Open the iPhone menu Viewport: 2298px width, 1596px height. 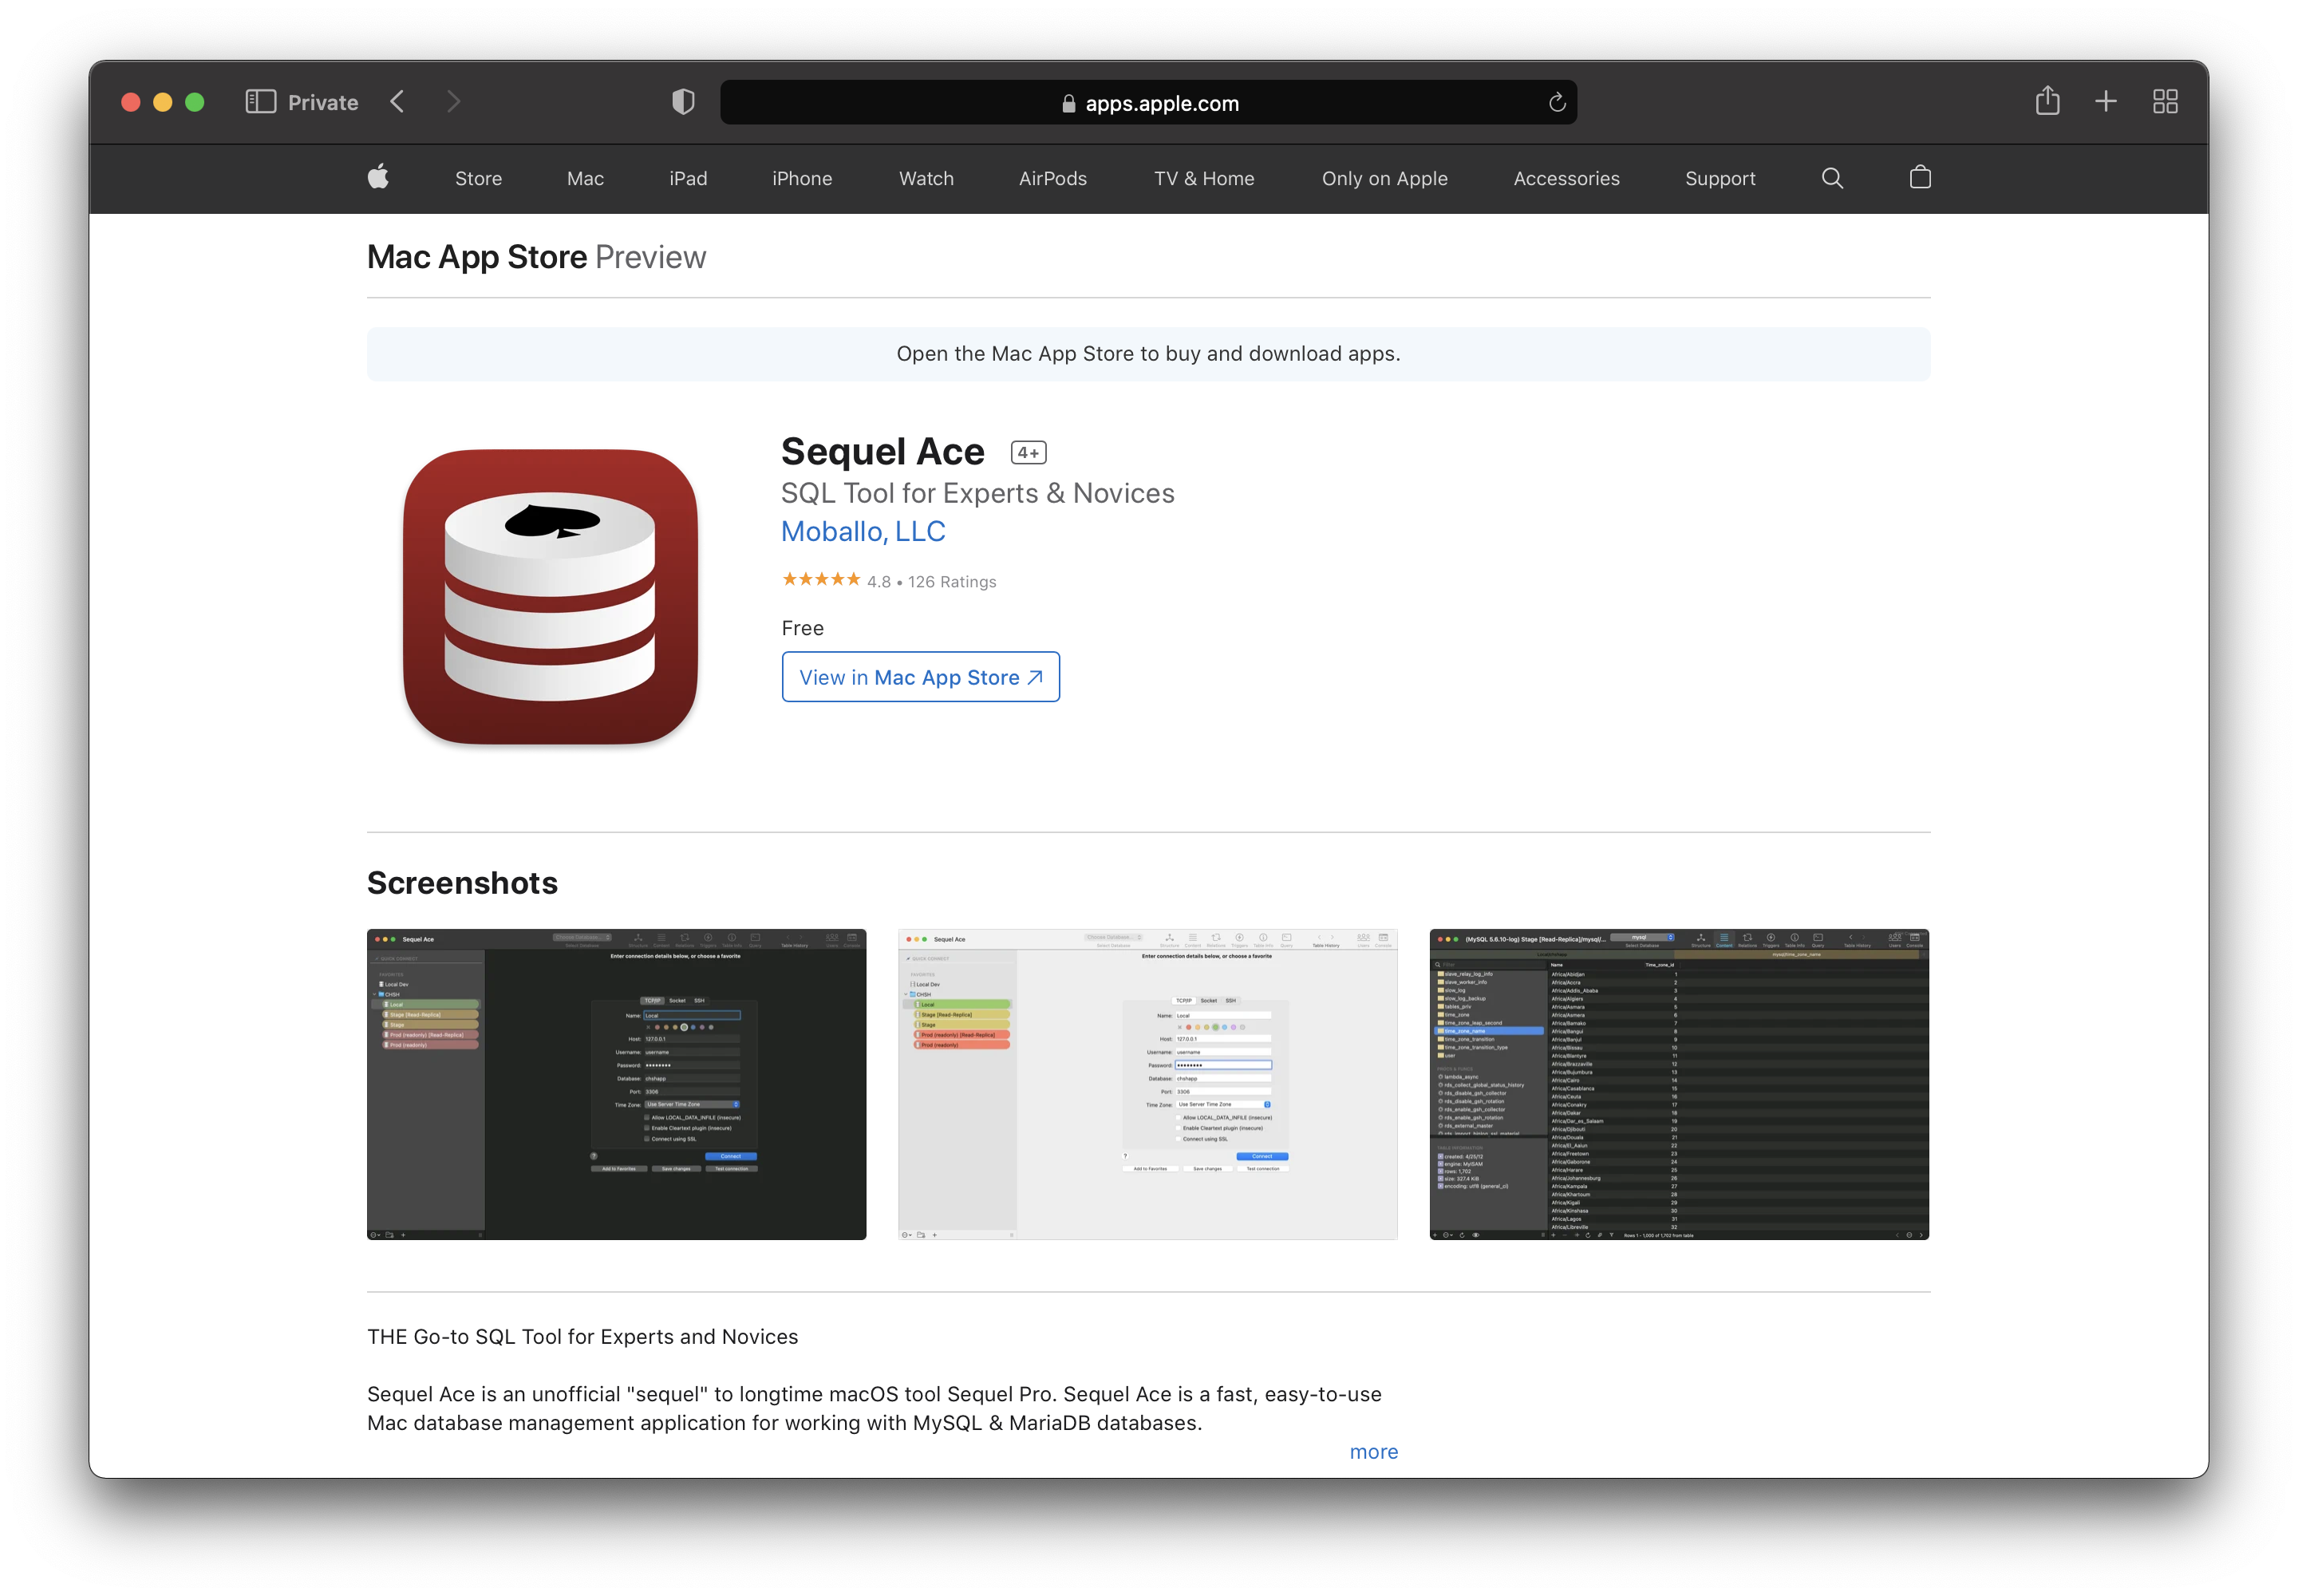click(802, 179)
